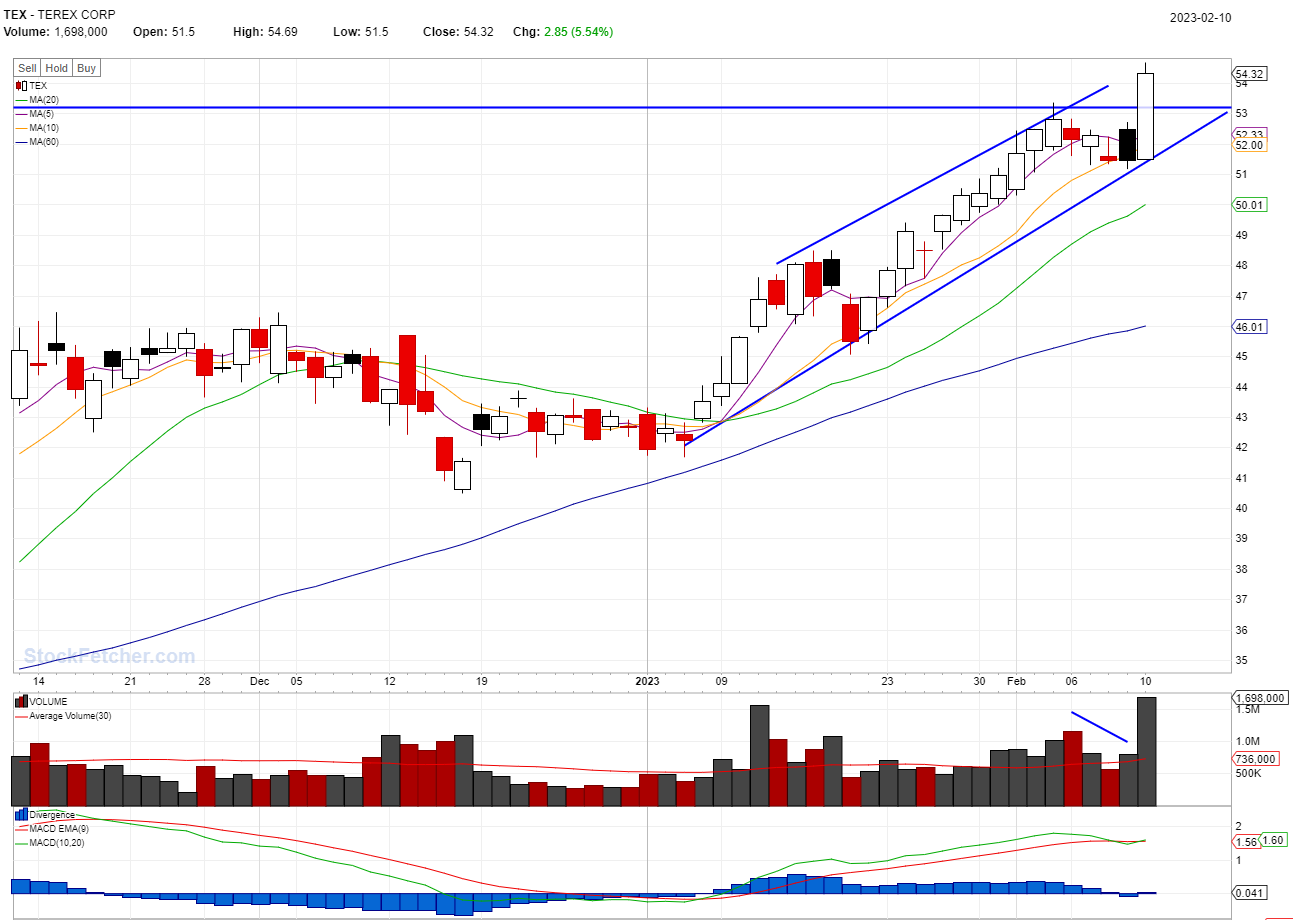Click the 1.5M volume axis label
The width and height of the screenshot is (1293, 920).
(1246, 710)
